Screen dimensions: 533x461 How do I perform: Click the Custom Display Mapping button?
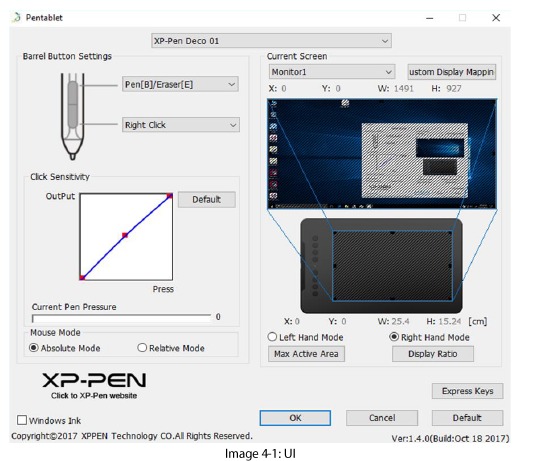(451, 72)
